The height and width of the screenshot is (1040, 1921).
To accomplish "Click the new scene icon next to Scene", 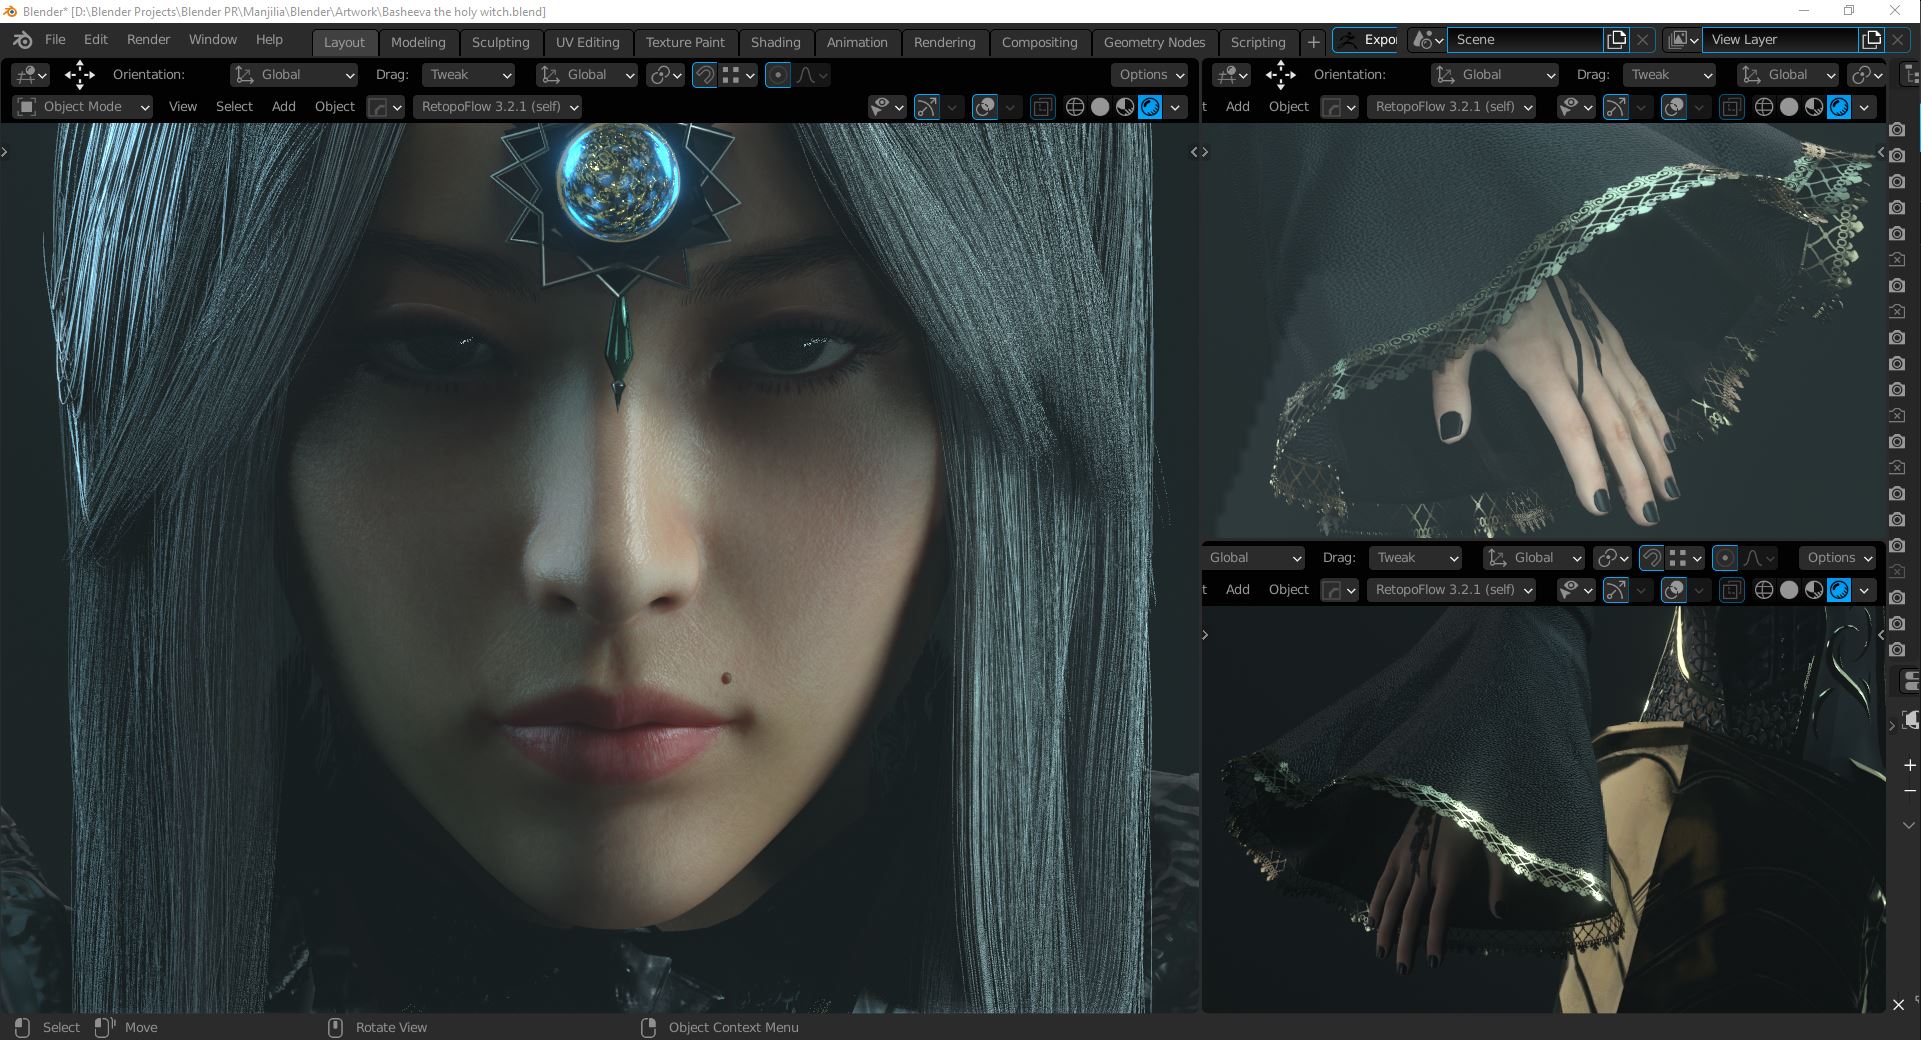I will click(1616, 40).
